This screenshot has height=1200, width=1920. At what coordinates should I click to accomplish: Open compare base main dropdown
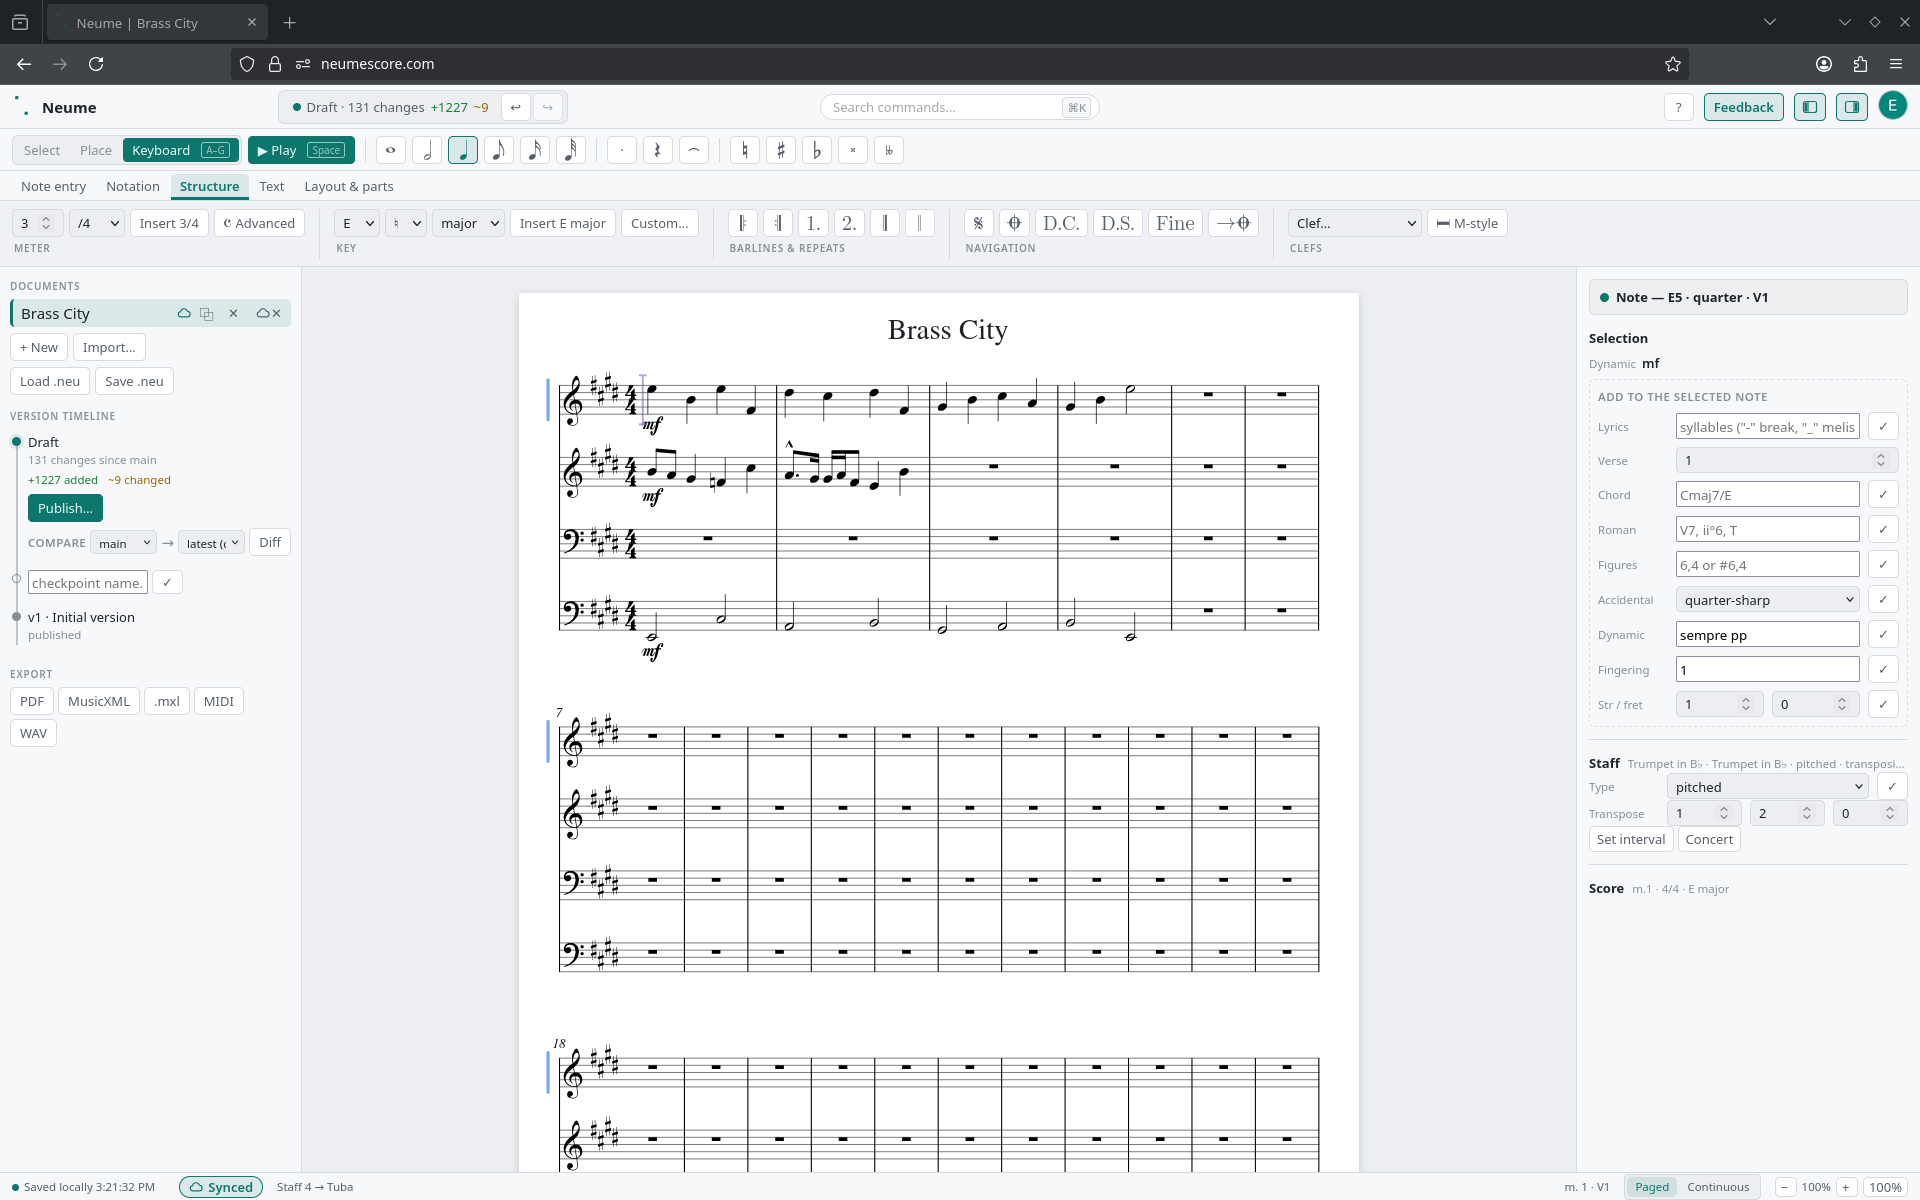click(124, 543)
